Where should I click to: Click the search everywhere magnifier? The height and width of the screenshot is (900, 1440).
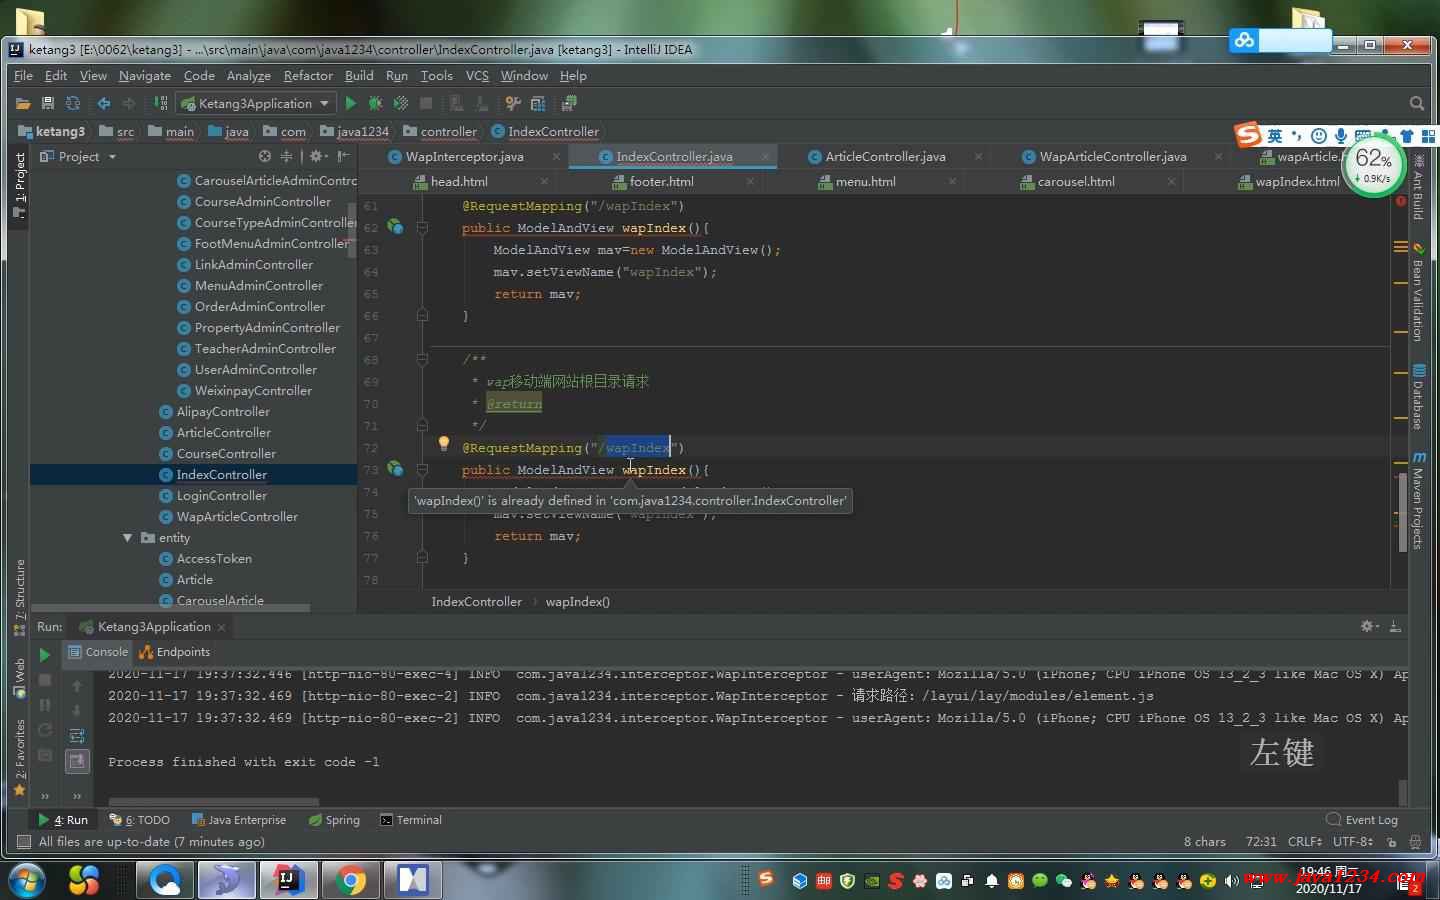click(1416, 103)
